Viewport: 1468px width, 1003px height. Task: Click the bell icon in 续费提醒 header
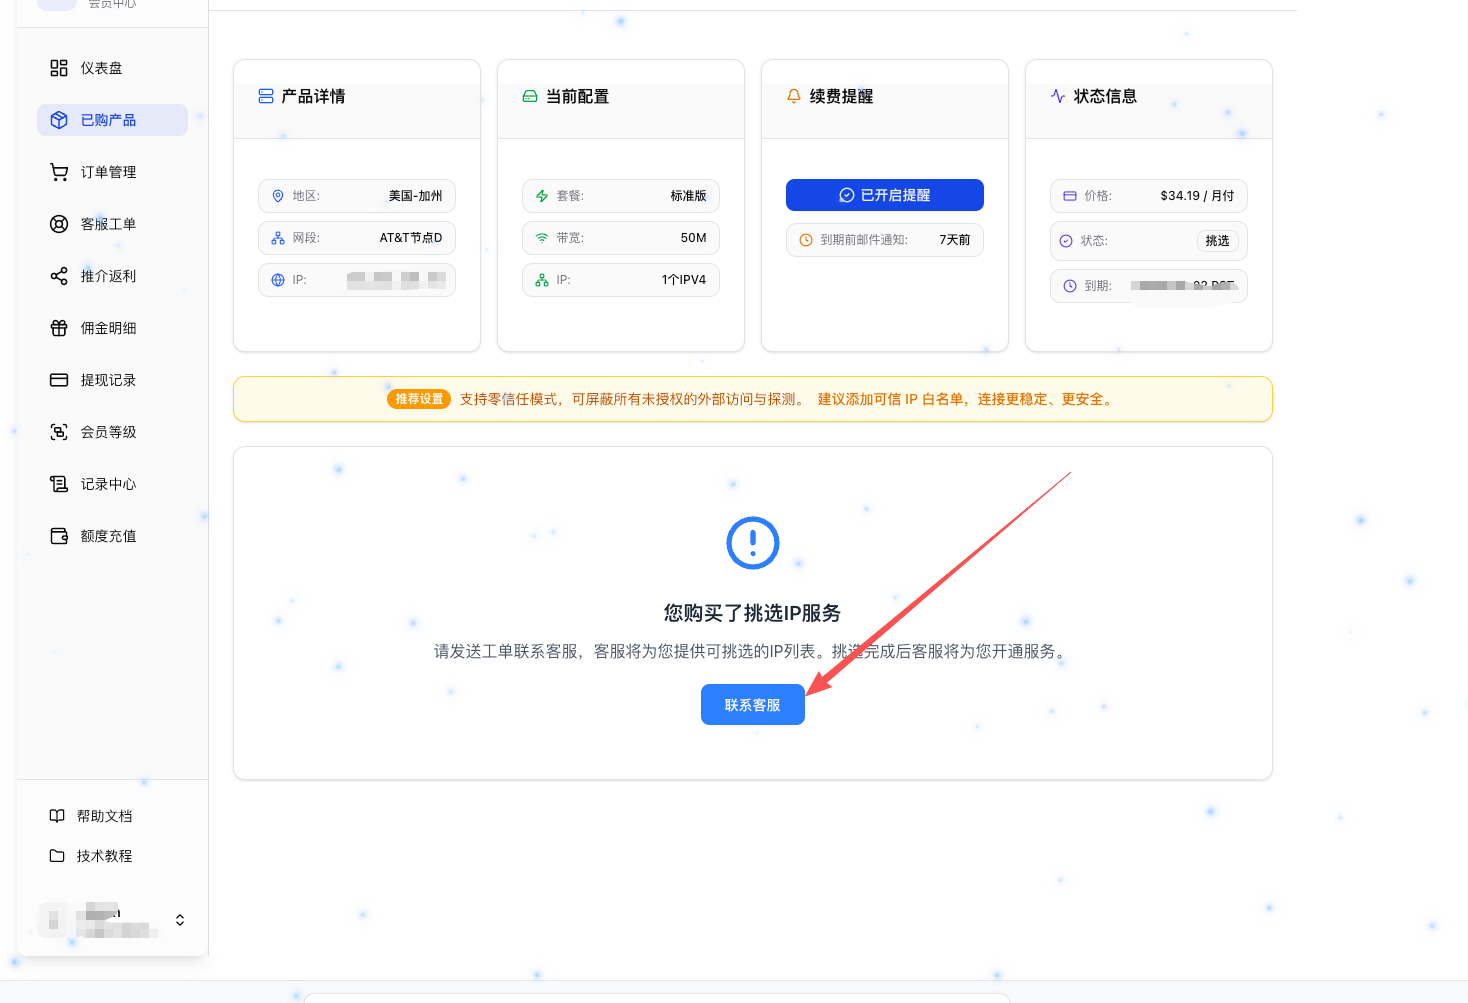(x=794, y=96)
